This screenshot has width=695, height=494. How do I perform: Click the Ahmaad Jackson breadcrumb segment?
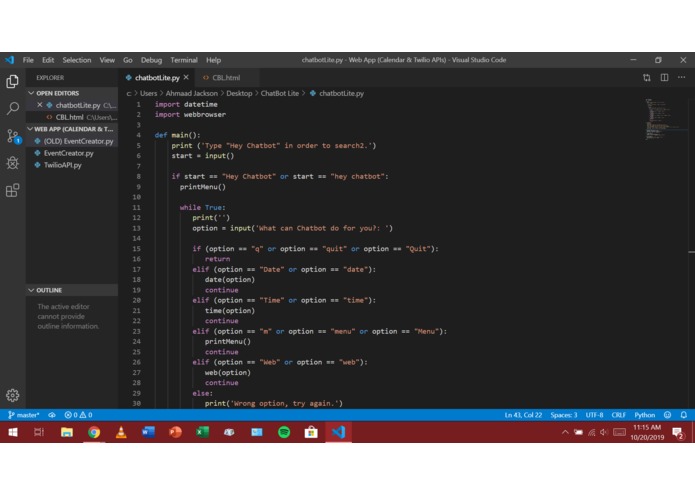coord(191,93)
